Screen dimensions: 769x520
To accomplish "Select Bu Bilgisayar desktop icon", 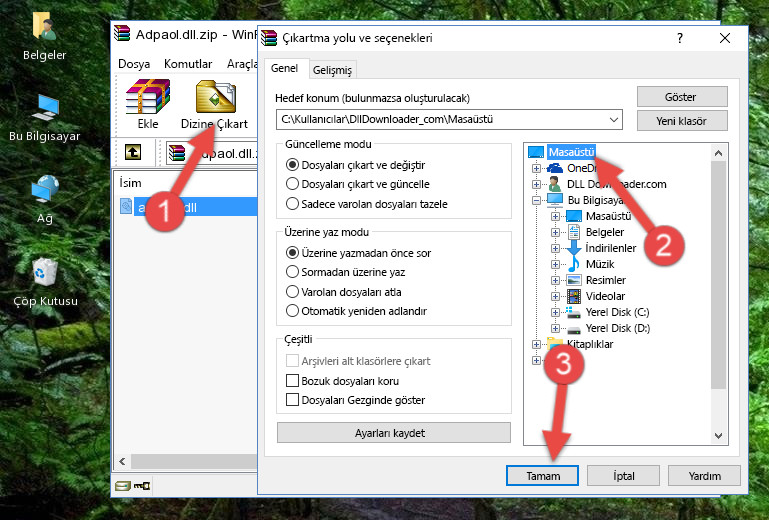I will pos(44,118).
